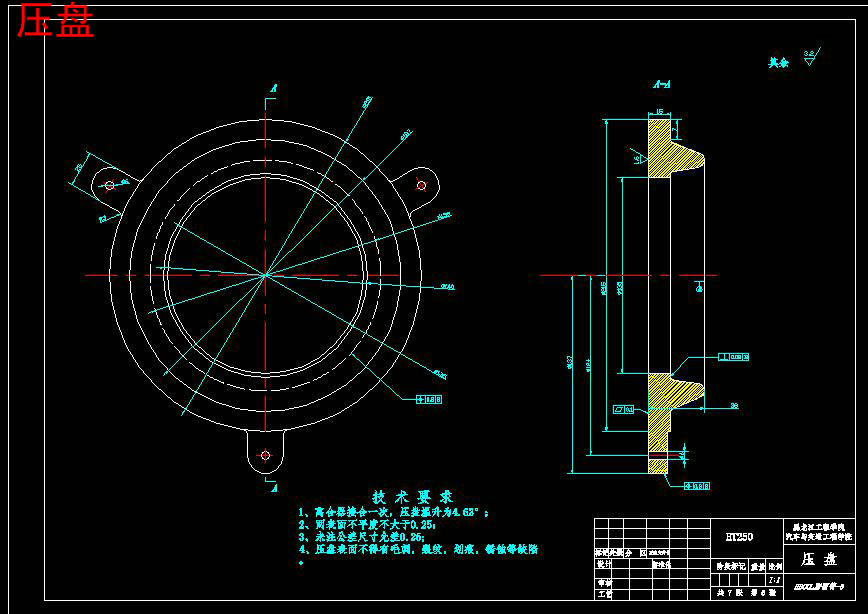Click the position tolerance frame in the front view

pos(428,399)
